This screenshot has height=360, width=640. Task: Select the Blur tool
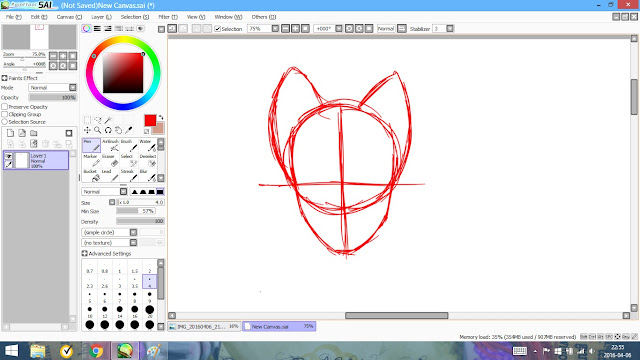click(147, 176)
